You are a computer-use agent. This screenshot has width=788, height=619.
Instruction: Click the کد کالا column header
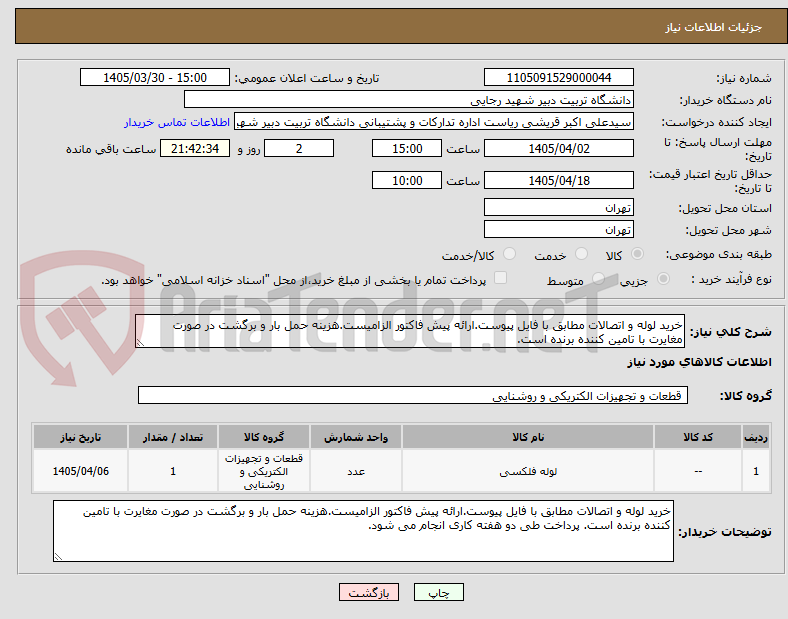pos(698,437)
